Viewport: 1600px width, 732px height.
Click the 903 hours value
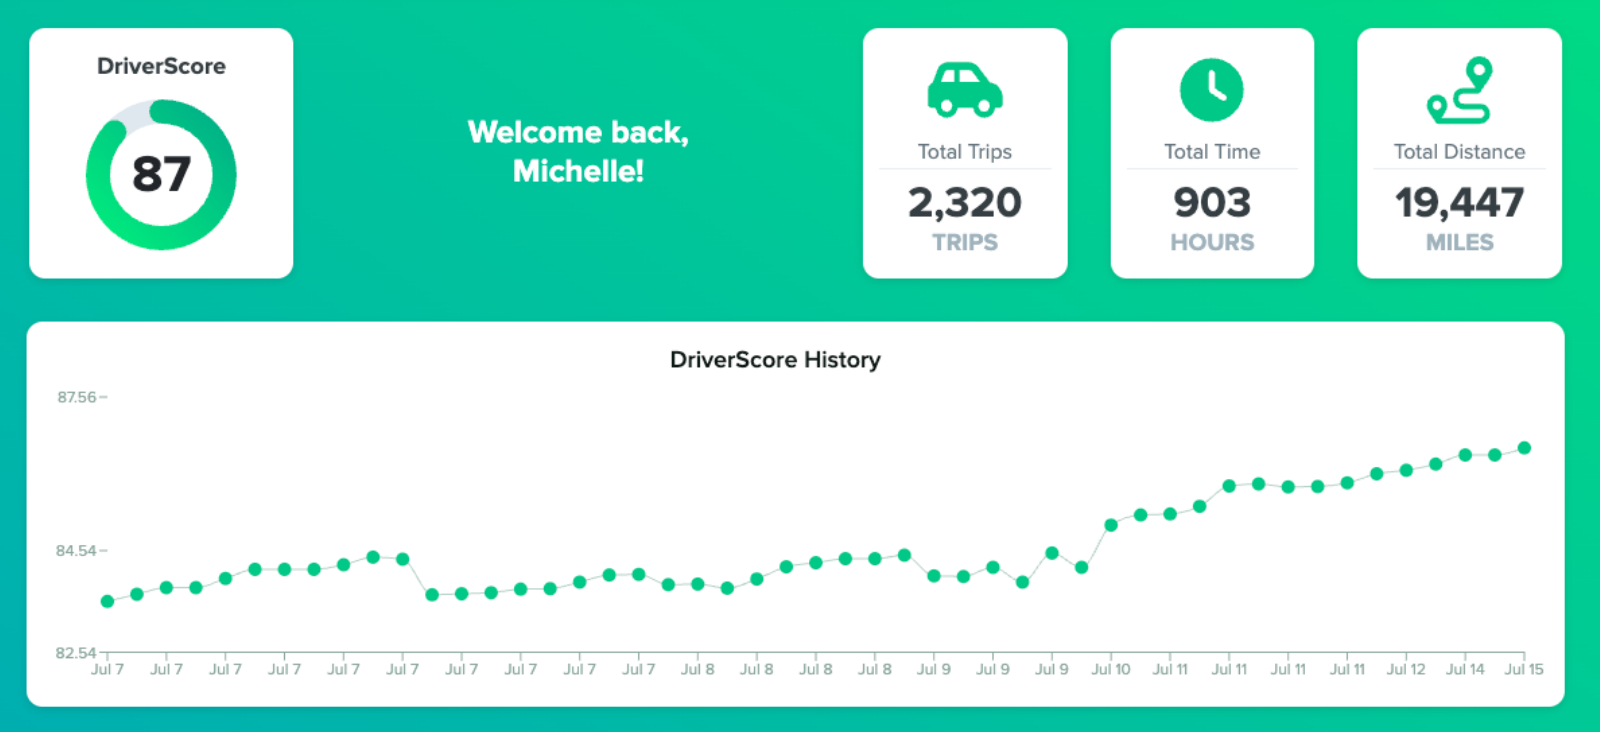1211,203
